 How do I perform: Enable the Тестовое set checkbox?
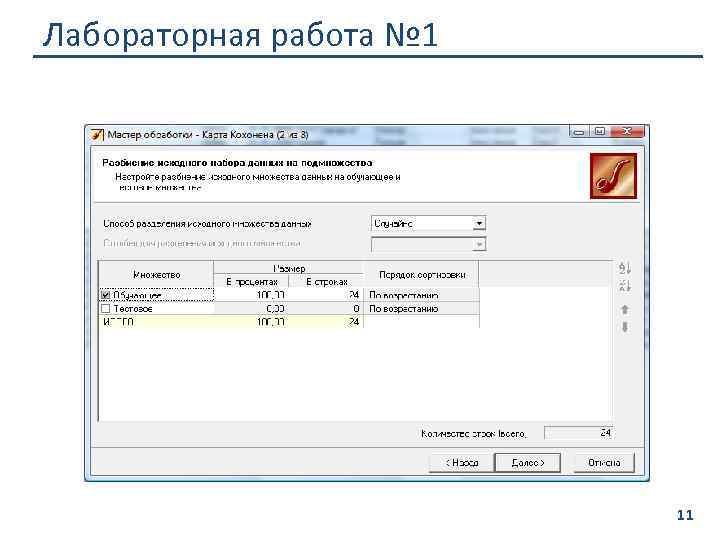[106, 309]
